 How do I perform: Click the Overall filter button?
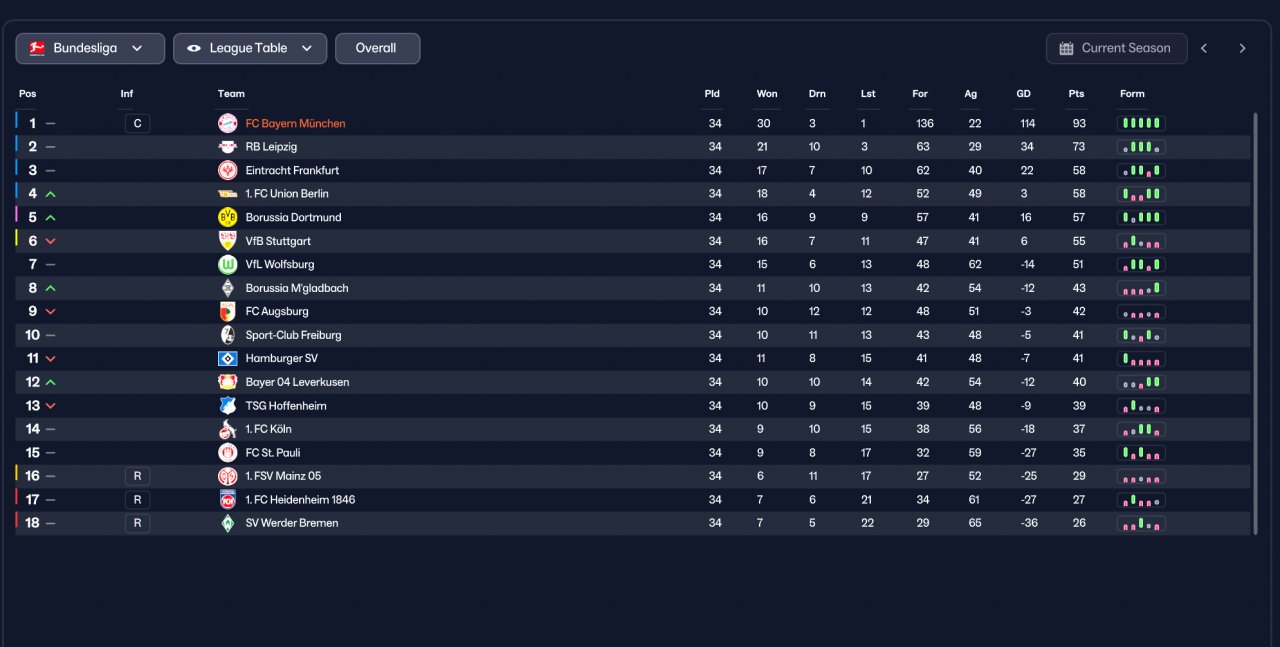[377, 48]
